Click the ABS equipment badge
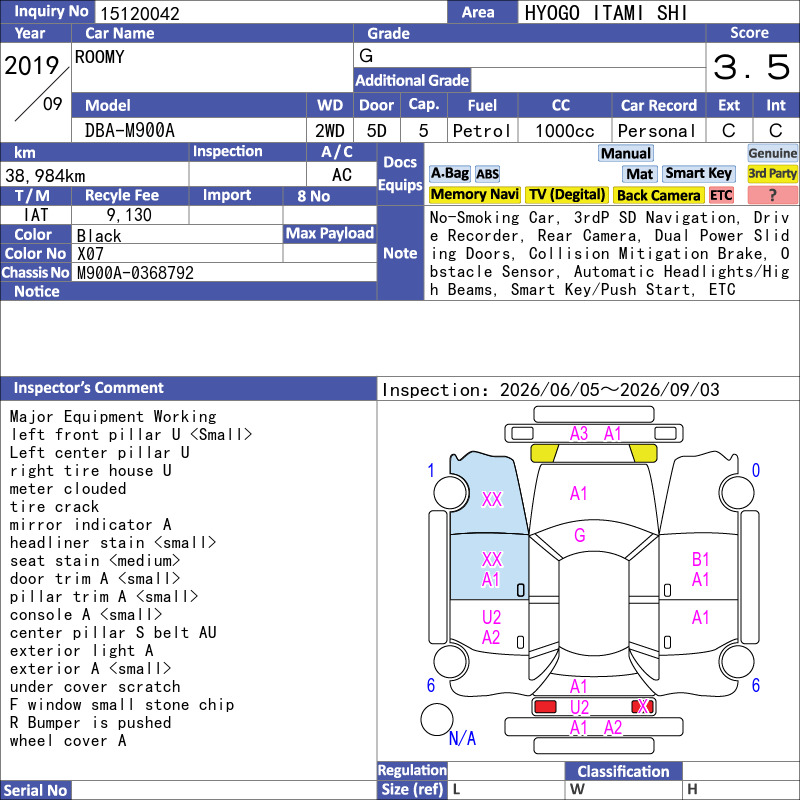This screenshot has width=800, height=800. tap(487, 174)
